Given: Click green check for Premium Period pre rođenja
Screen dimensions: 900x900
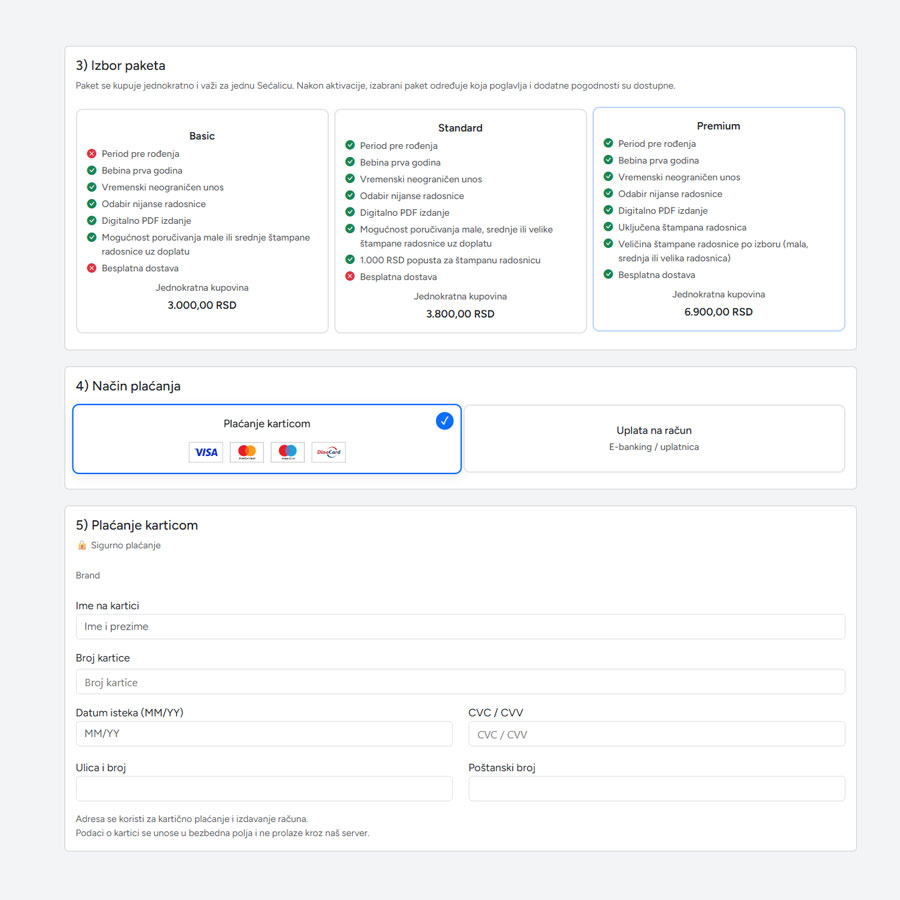Looking at the screenshot, I should click(x=608, y=143).
